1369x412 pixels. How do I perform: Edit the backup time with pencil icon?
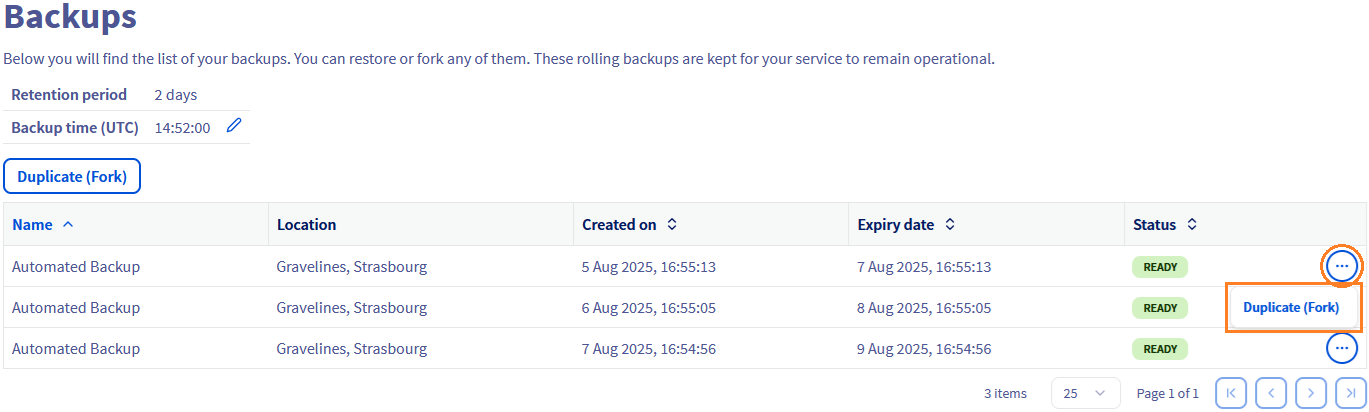(234, 126)
